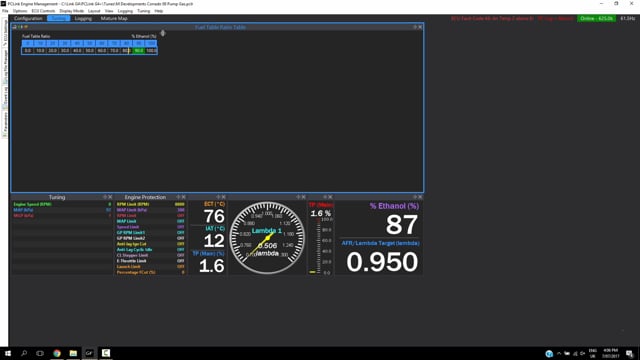Open the View menu
The height and width of the screenshot is (360, 640).
click(x=109, y=11)
